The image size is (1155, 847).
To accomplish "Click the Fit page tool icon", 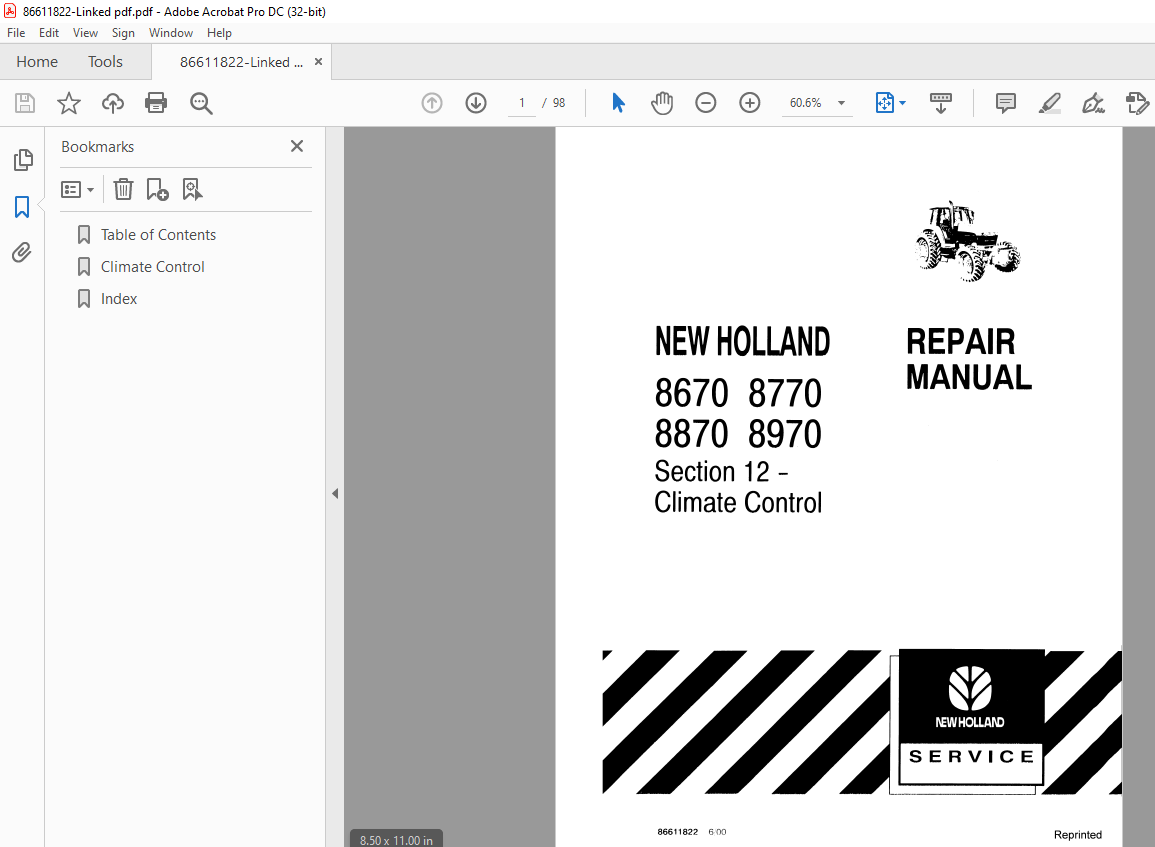I will click(885, 103).
